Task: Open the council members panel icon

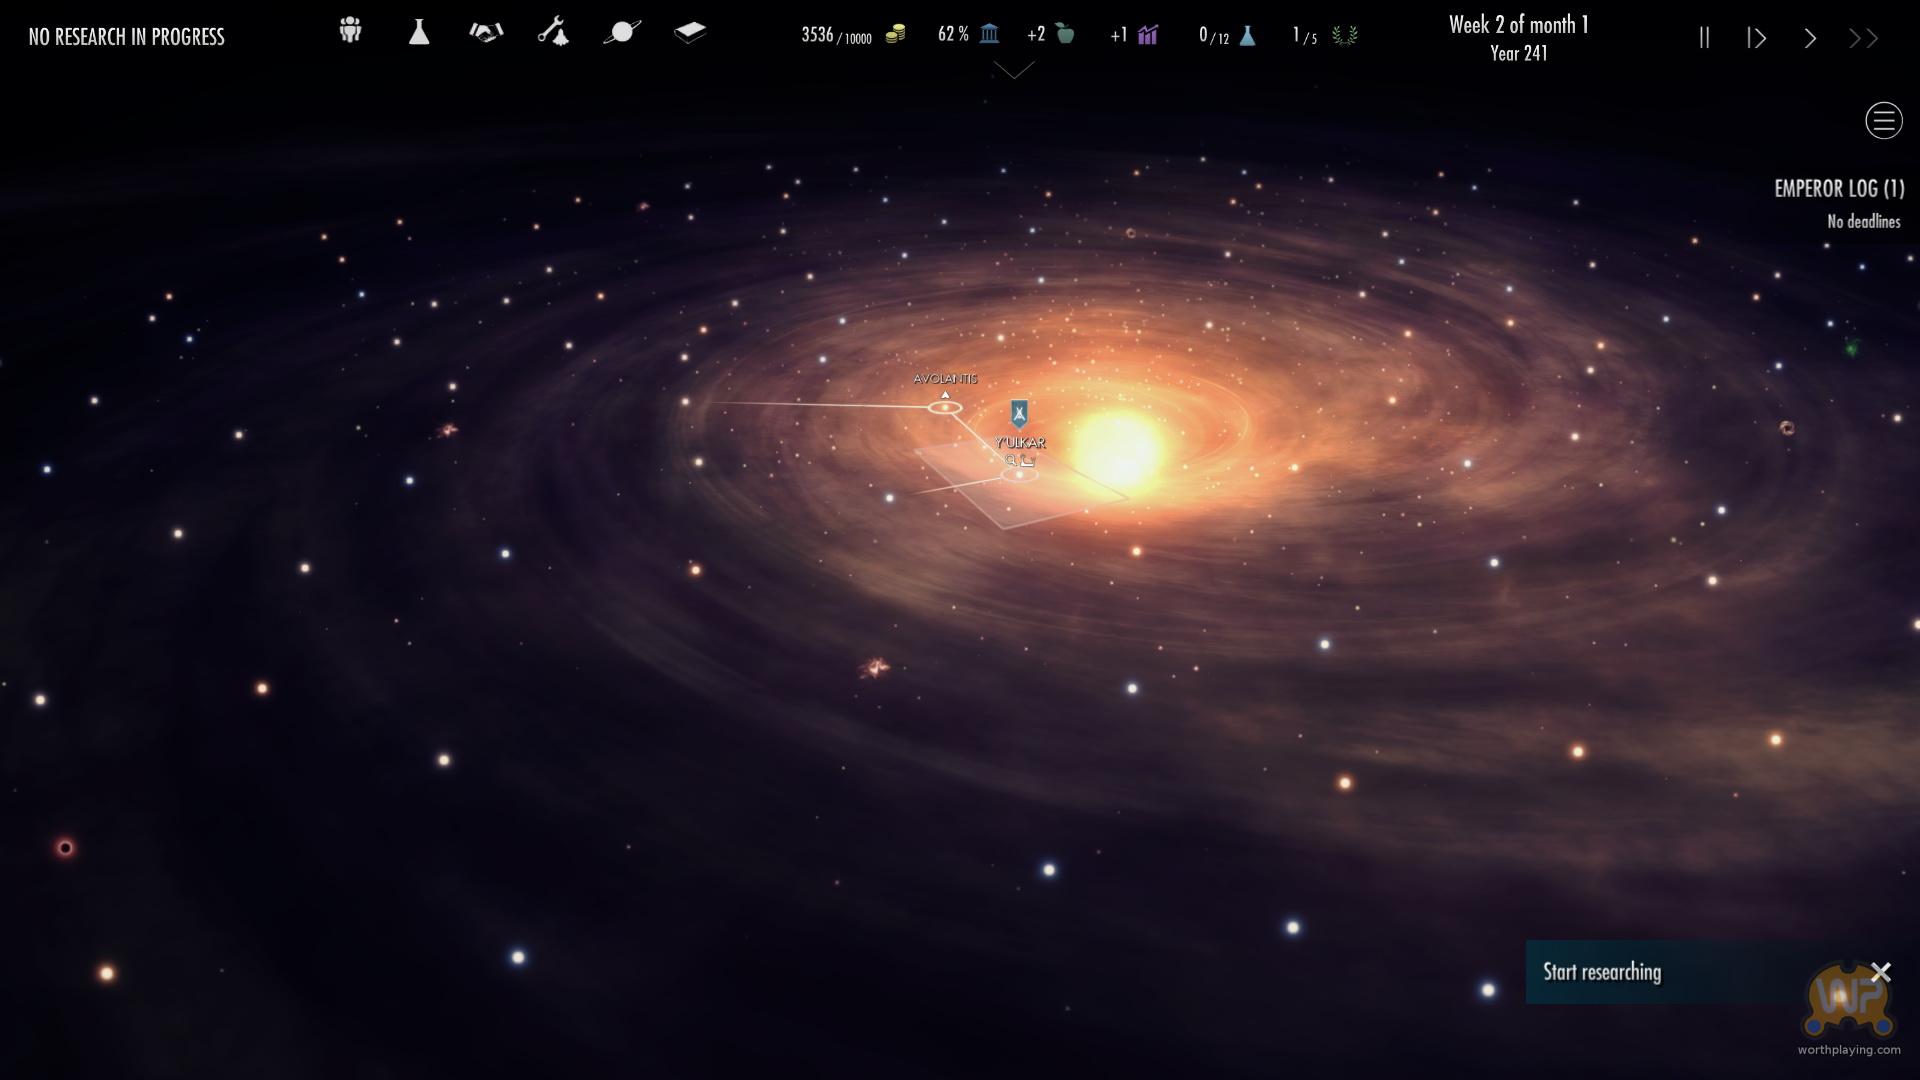Action: (350, 31)
